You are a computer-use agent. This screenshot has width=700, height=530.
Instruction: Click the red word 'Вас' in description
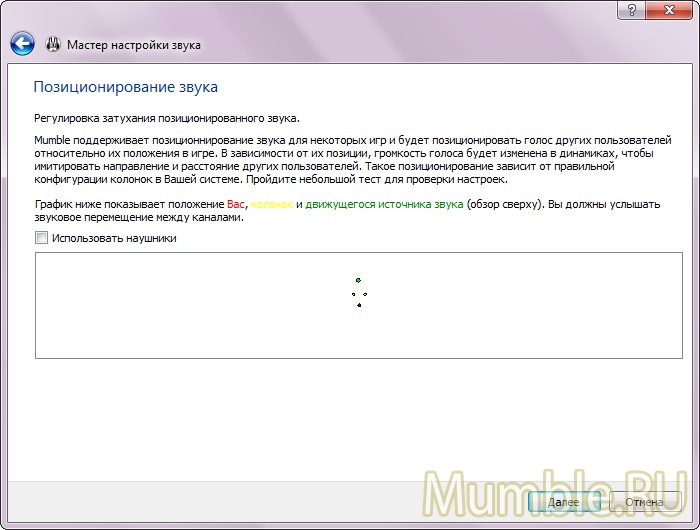point(235,204)
